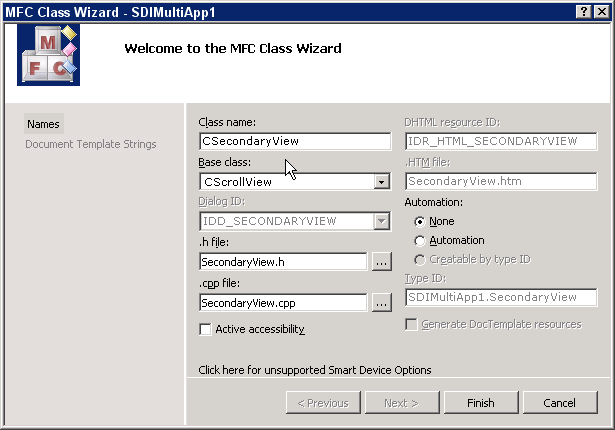615x430 pixels.
Task: Click the .cpp file input field
Action: 283,302
